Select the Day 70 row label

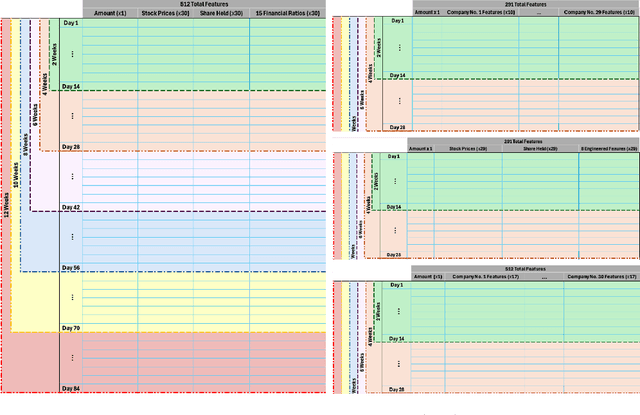click(x=70, y=328)
